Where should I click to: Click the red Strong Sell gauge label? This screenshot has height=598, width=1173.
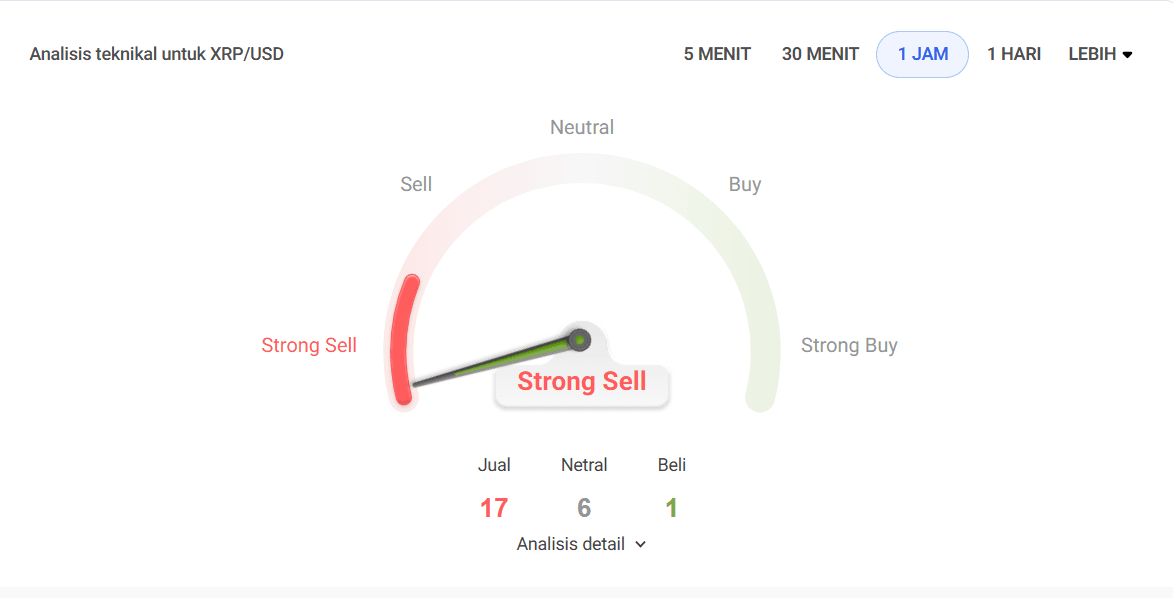click(309, 345)
